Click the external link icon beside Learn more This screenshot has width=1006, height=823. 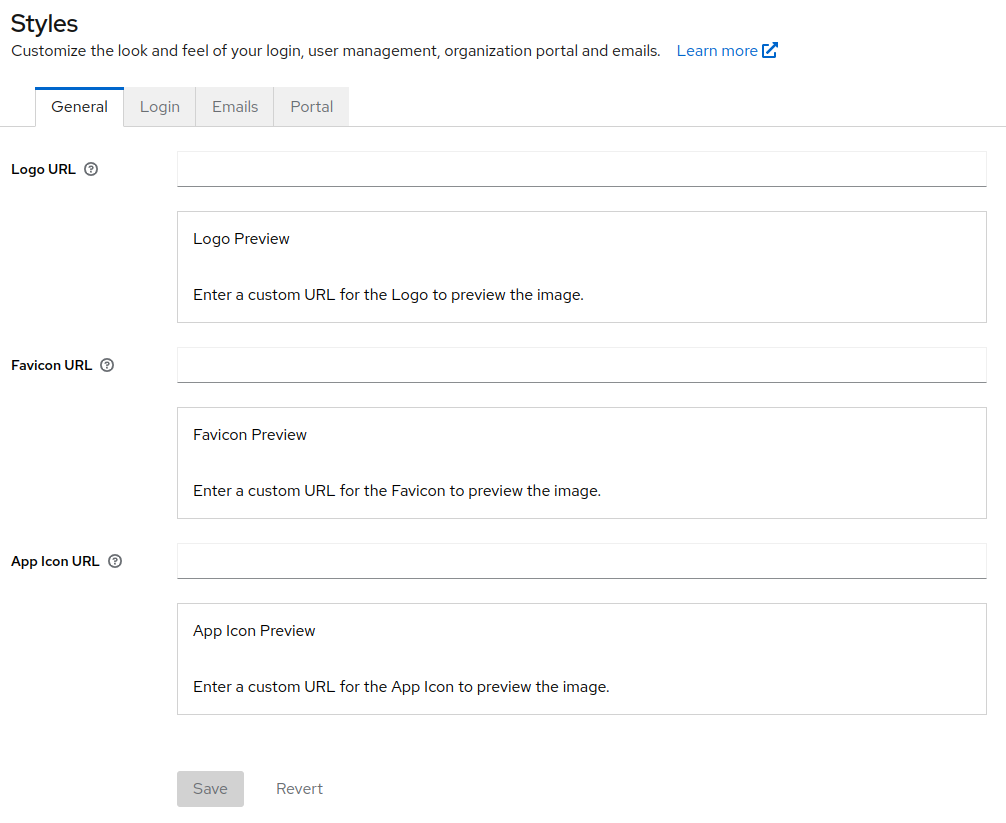[770, 51]
